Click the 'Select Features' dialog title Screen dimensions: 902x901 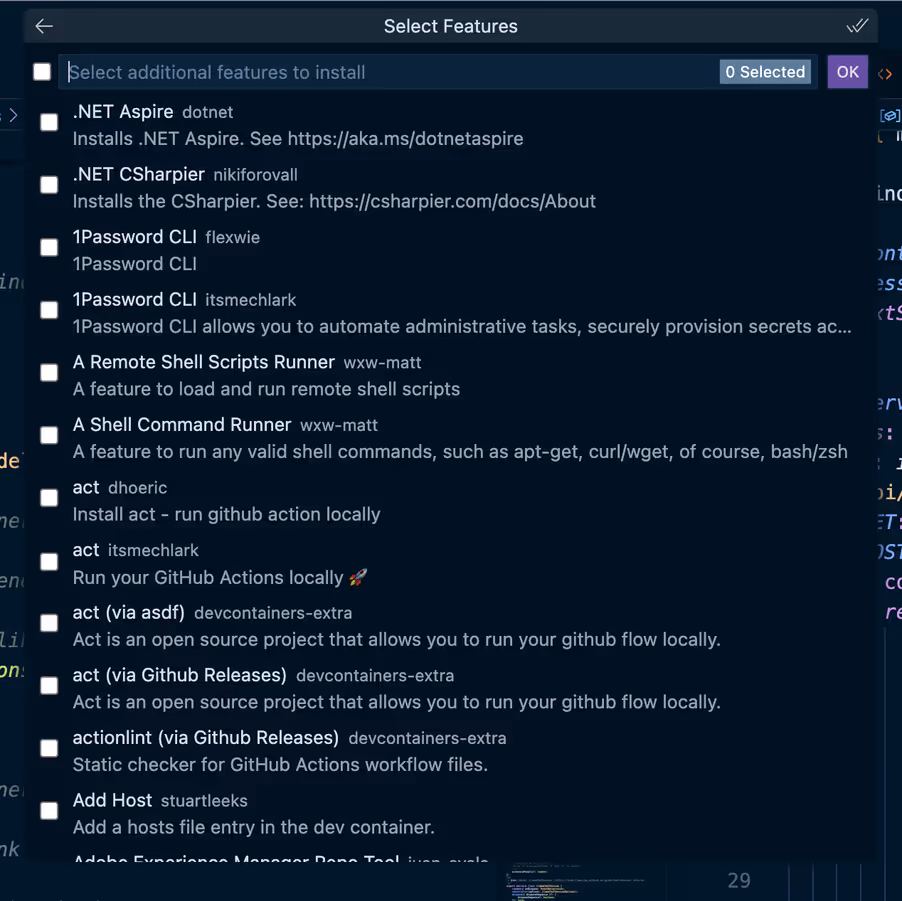[450, 26]
